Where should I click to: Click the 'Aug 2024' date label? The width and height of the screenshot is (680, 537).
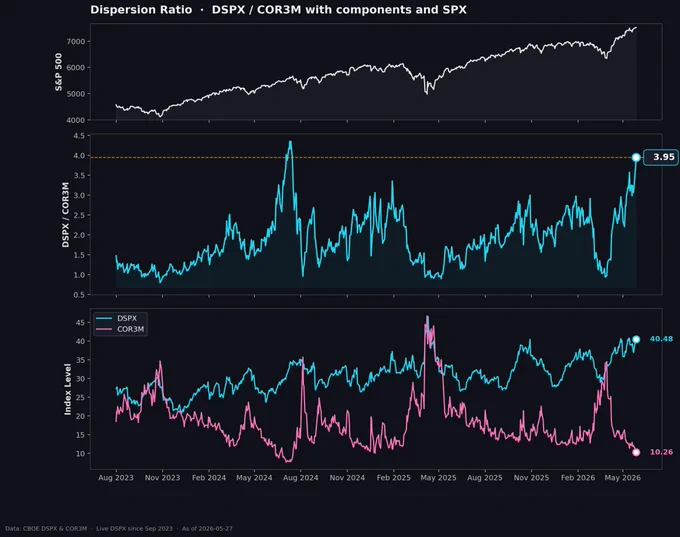tap(301, 478)
